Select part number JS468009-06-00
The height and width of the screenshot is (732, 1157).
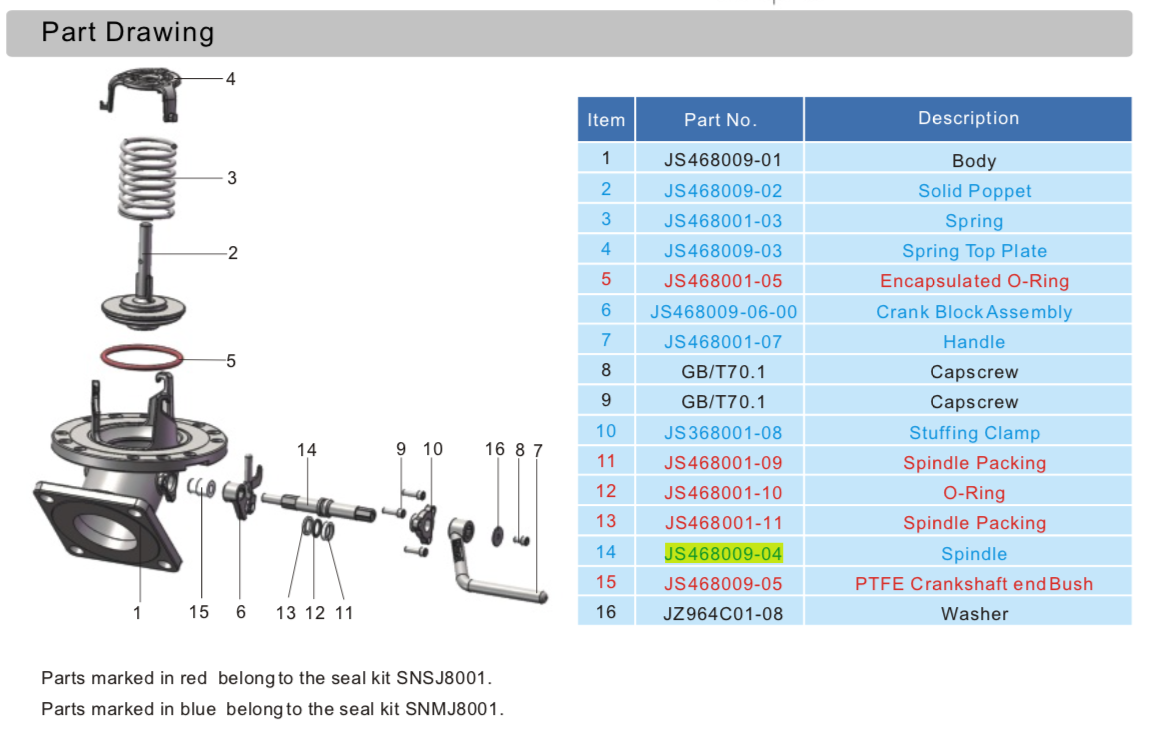723,312
